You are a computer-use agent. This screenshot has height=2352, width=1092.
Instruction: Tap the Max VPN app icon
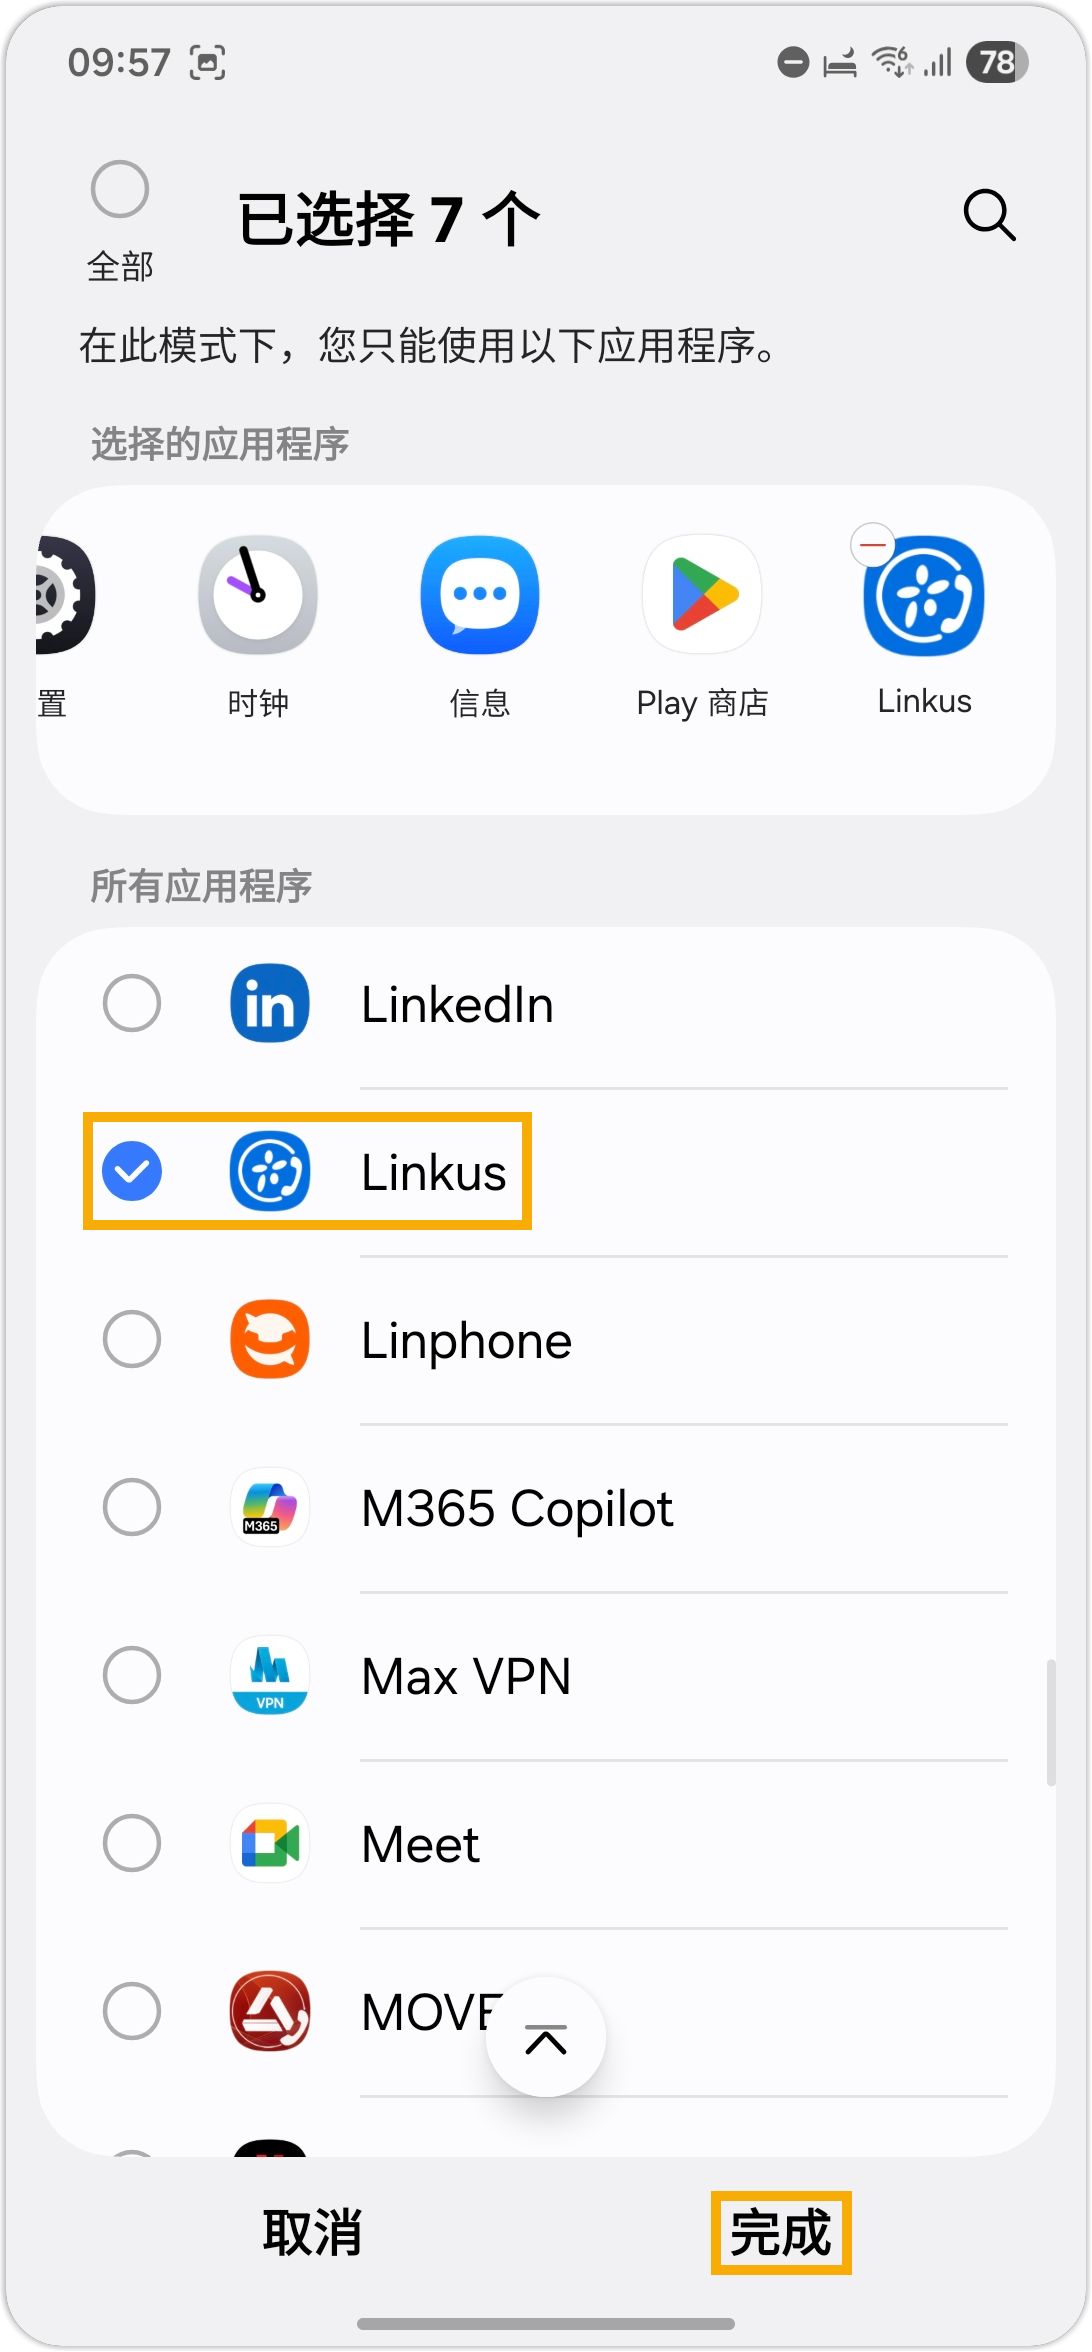pyautogui.click(x=270, y=1675)
